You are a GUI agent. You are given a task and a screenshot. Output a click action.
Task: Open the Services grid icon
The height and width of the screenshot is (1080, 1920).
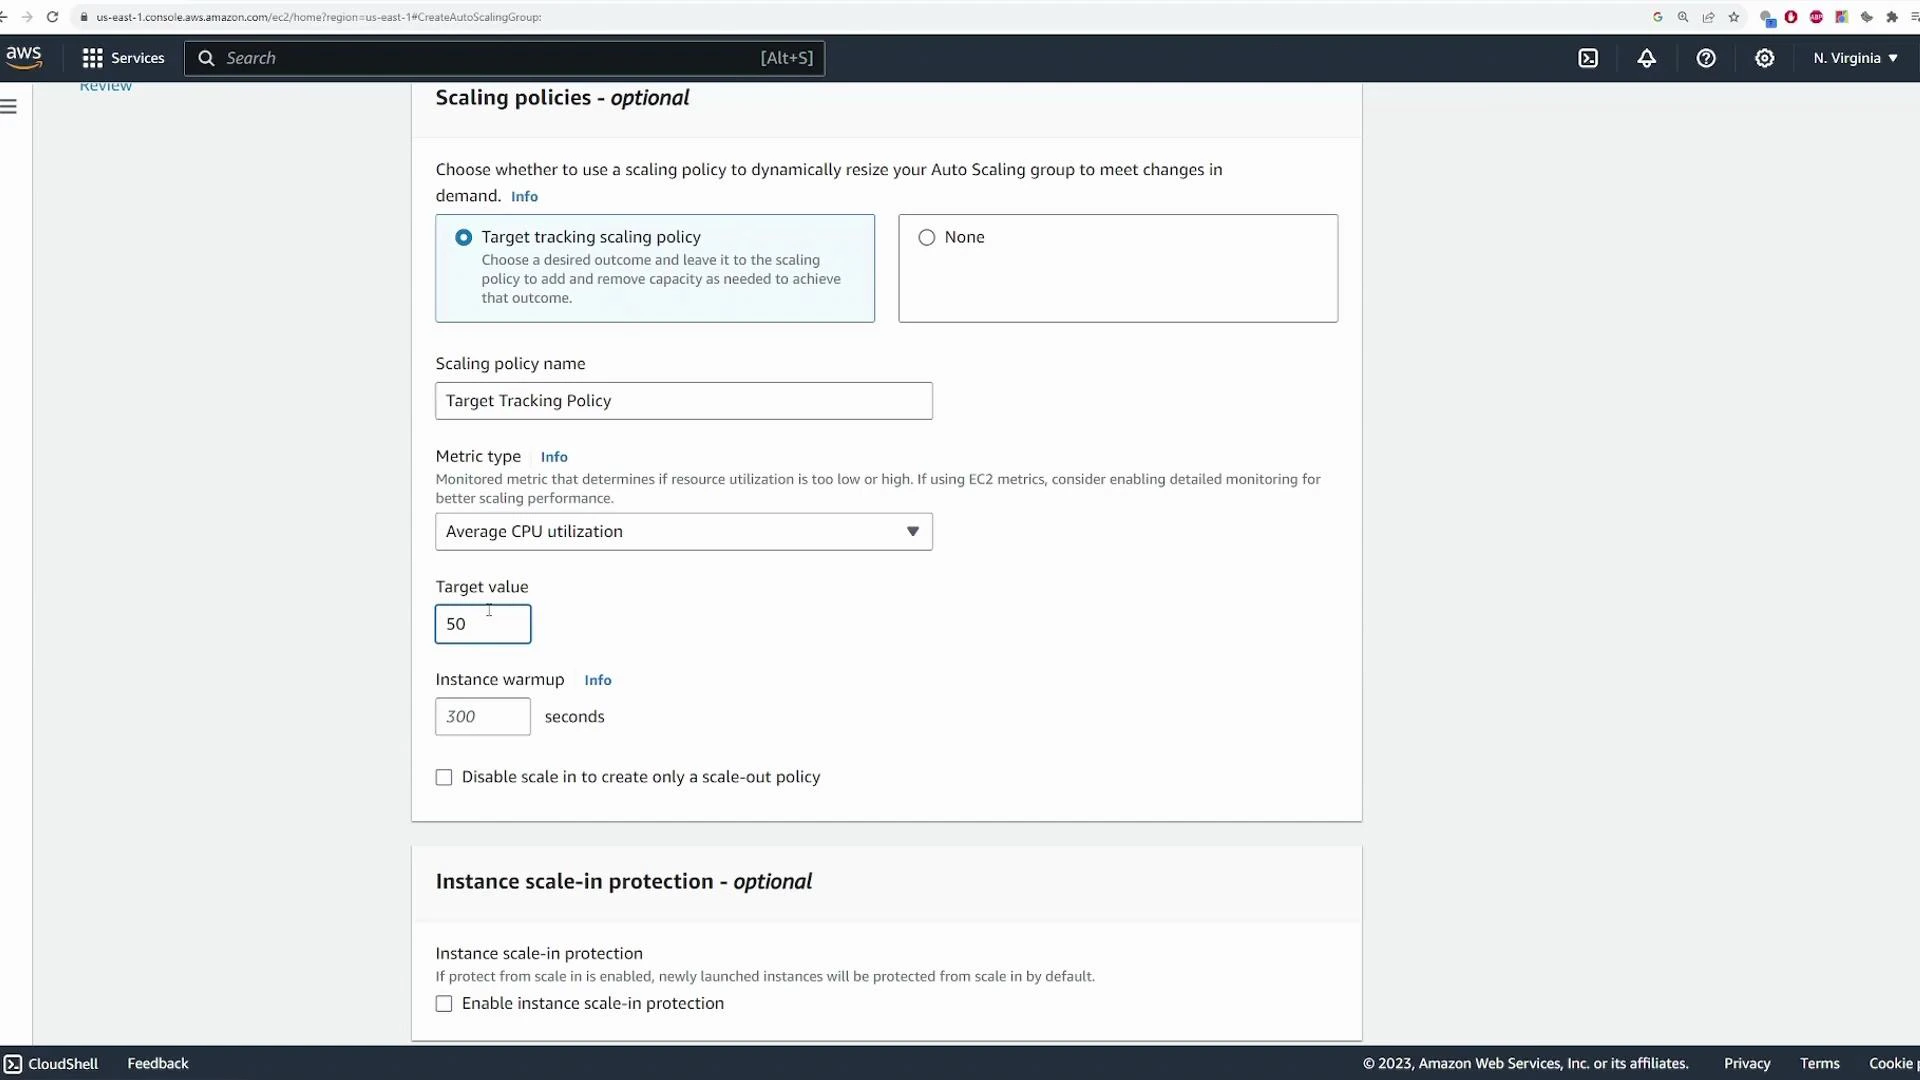coord(92,58)
